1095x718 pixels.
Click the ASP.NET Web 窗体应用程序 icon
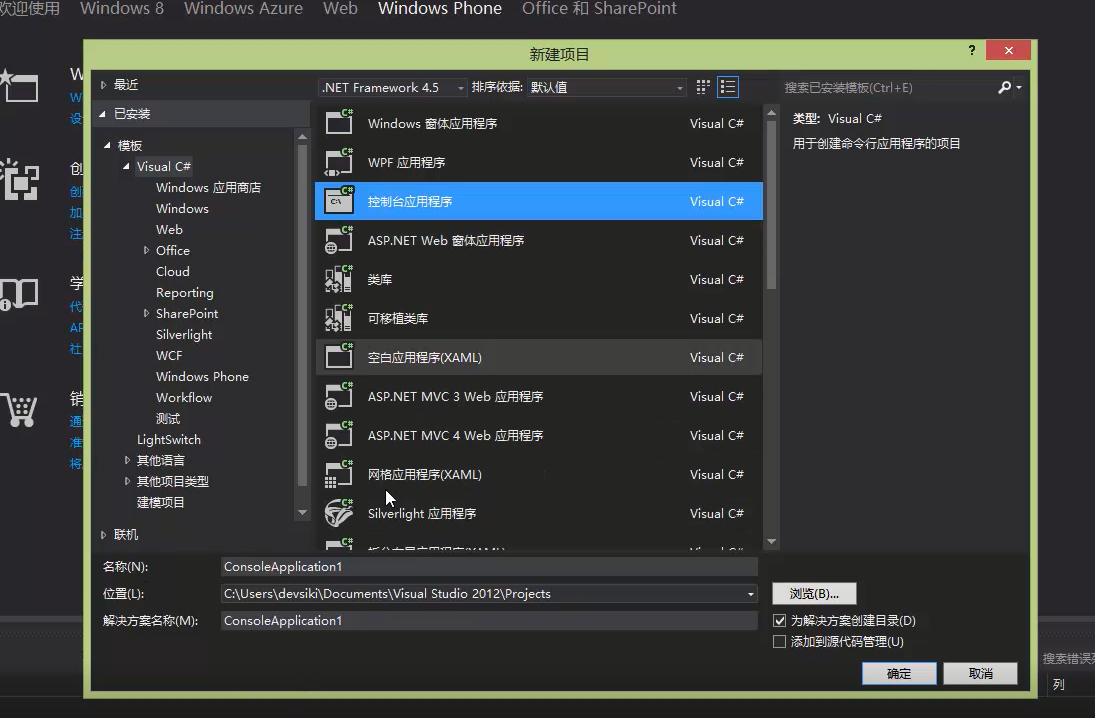coord(339,240)
